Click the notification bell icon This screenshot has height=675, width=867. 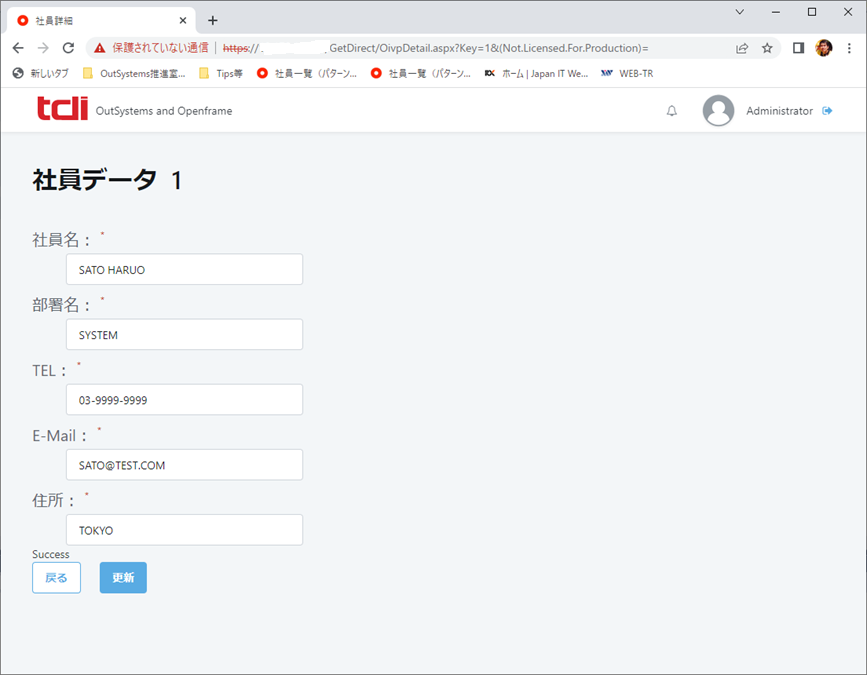tap(672, 111)
